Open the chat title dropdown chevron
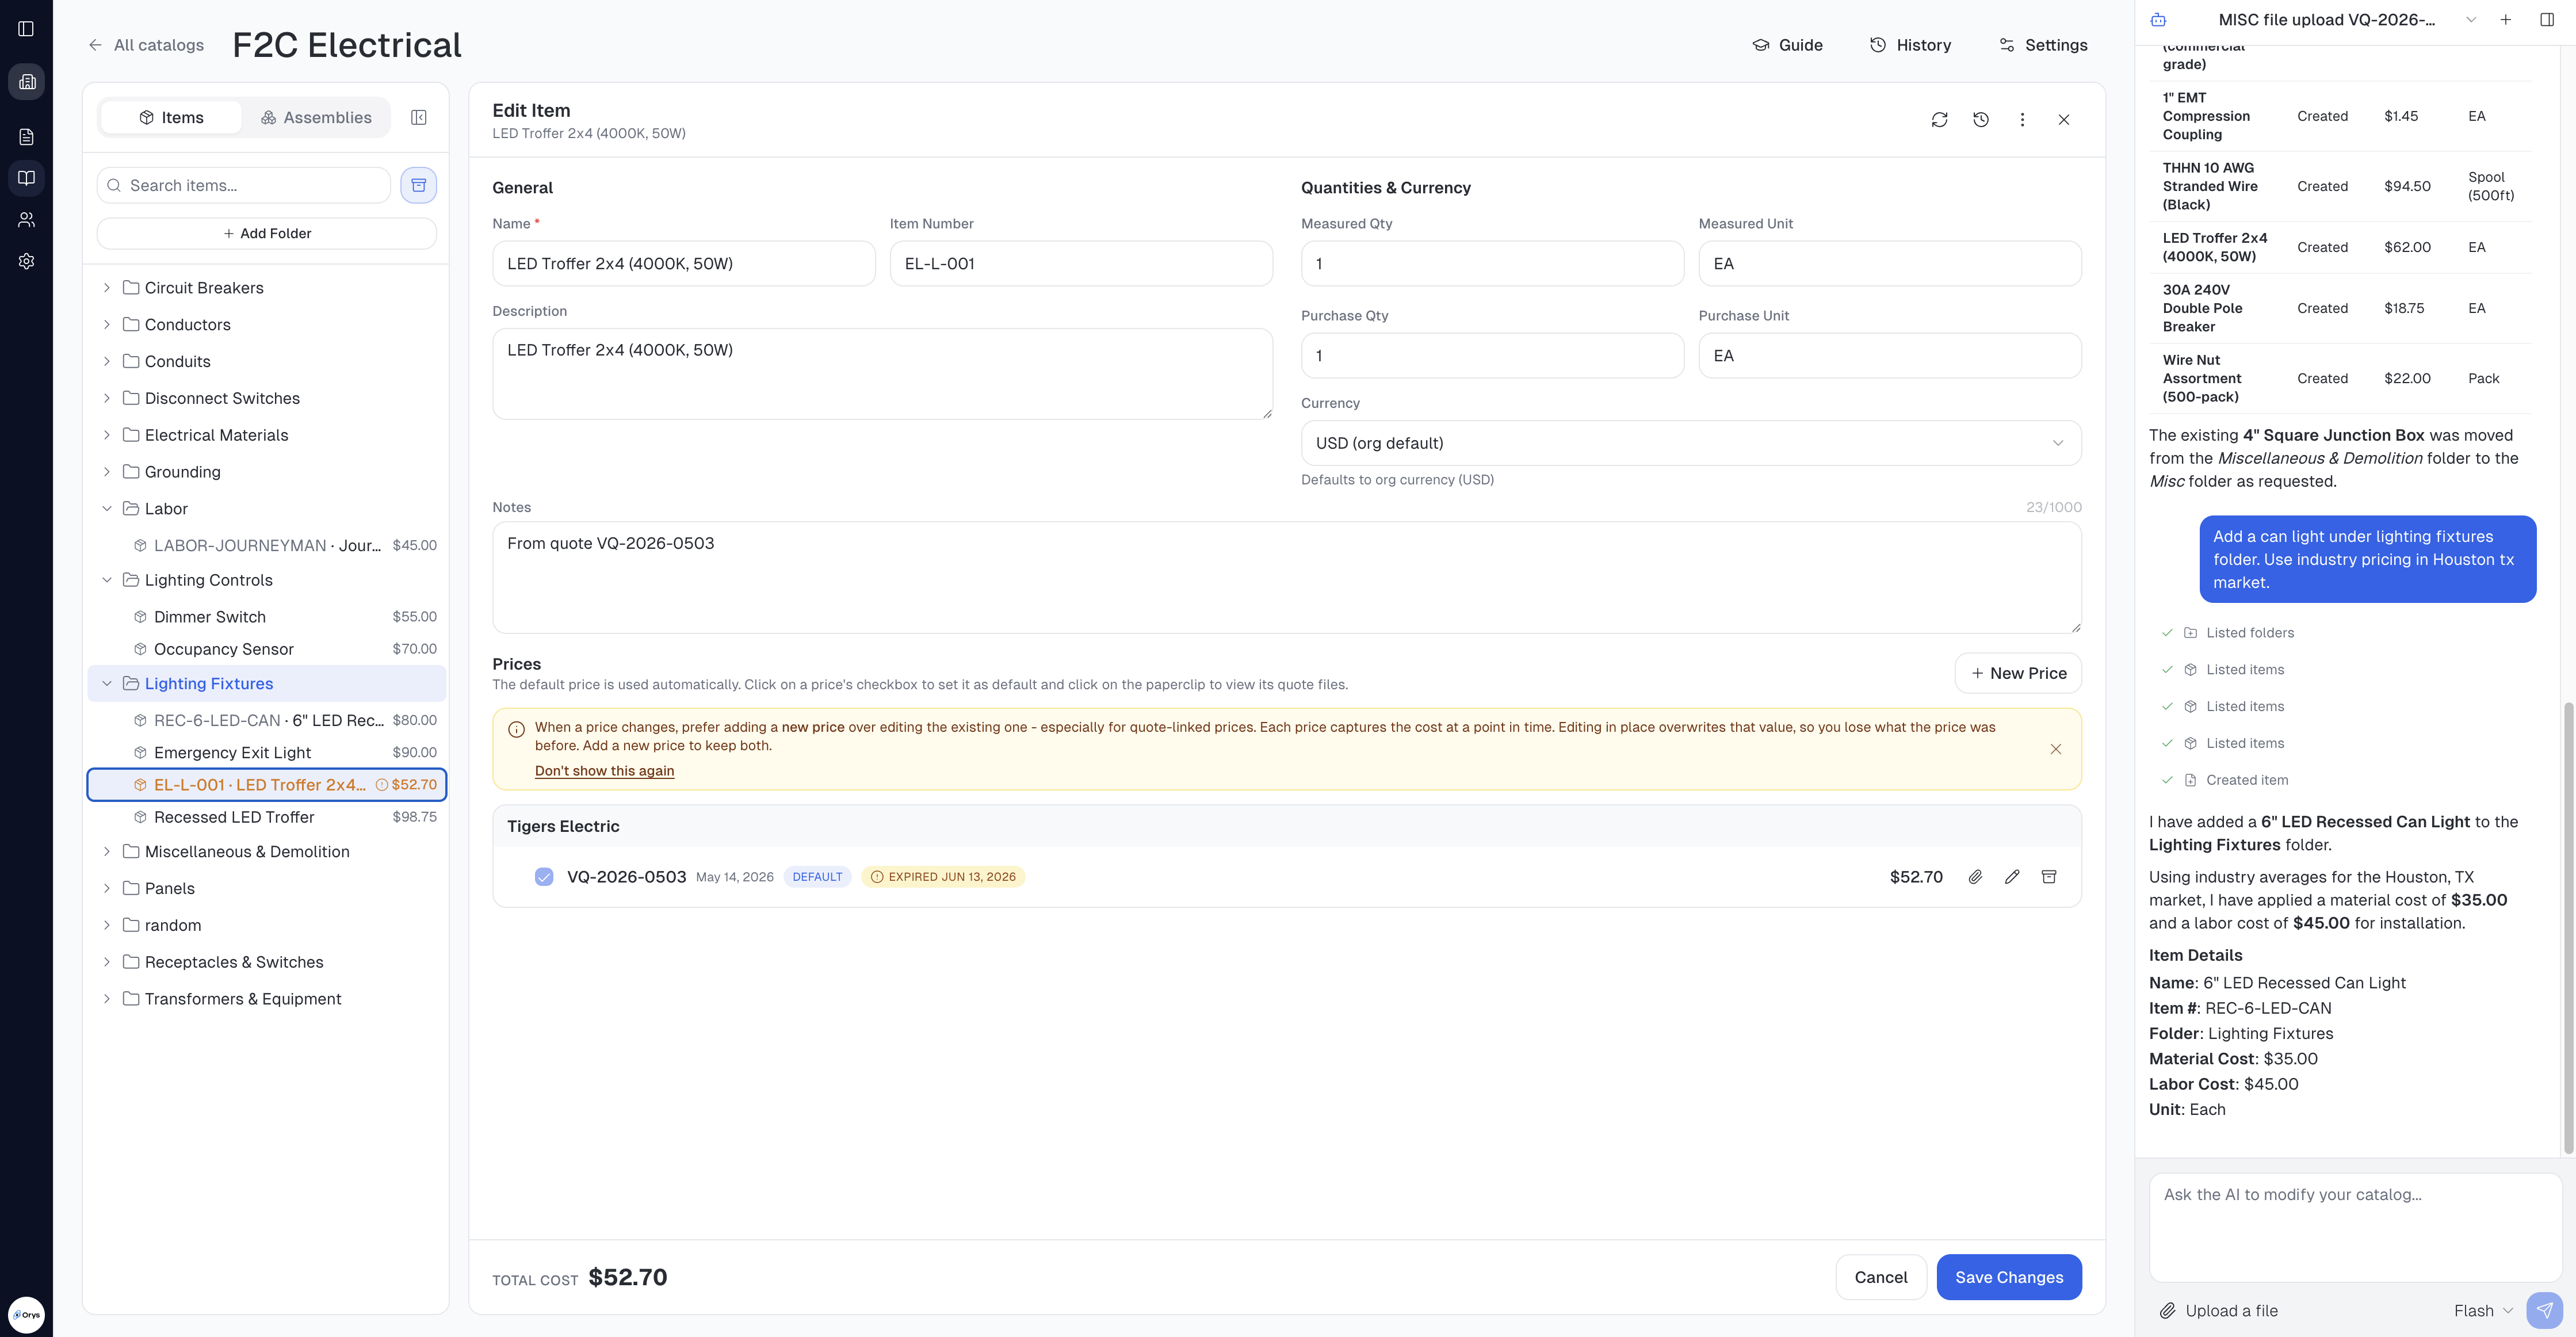 tap(2470, 20)
